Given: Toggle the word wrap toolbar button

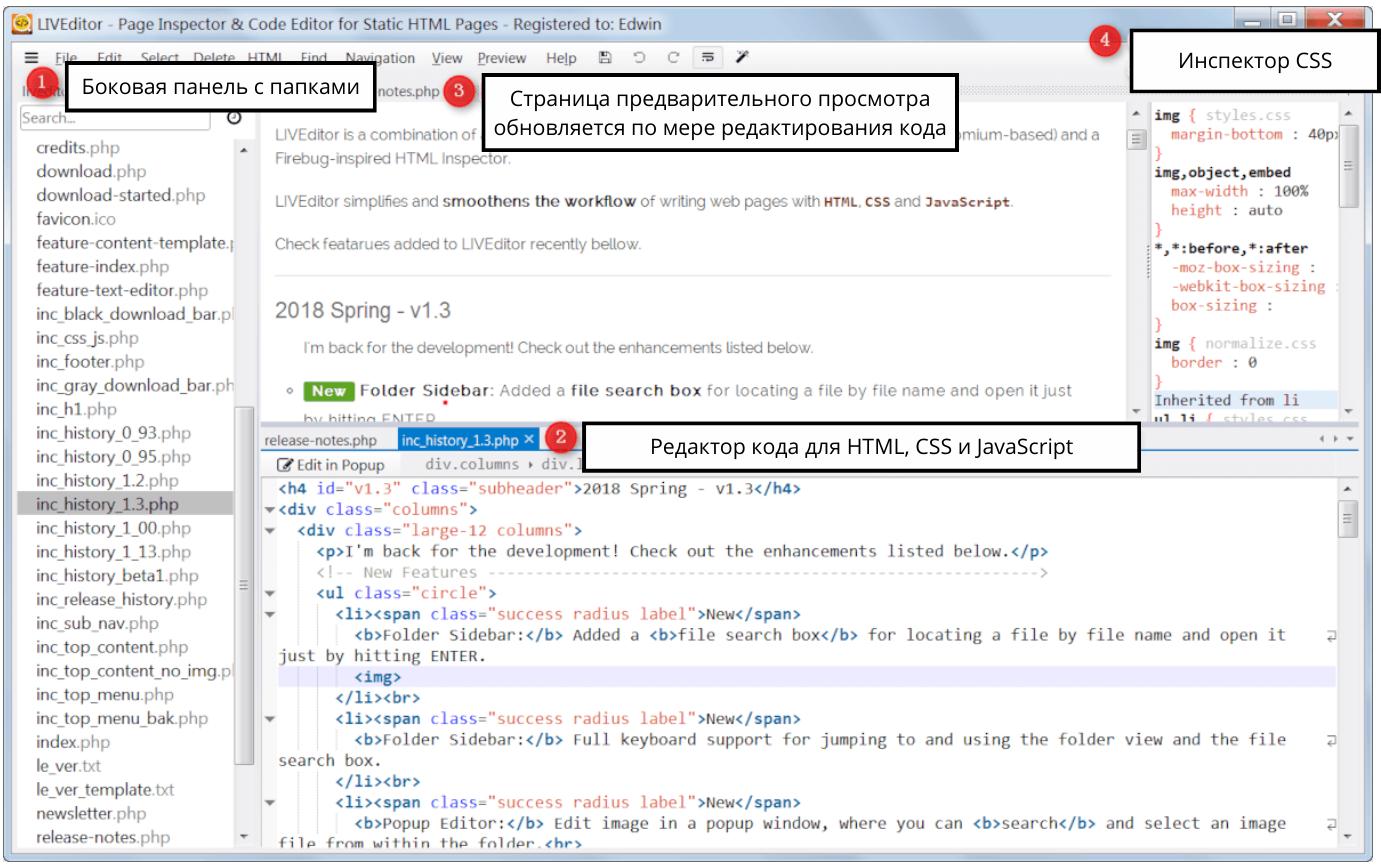Looking at the screenshot, I should tap(708, 59).
